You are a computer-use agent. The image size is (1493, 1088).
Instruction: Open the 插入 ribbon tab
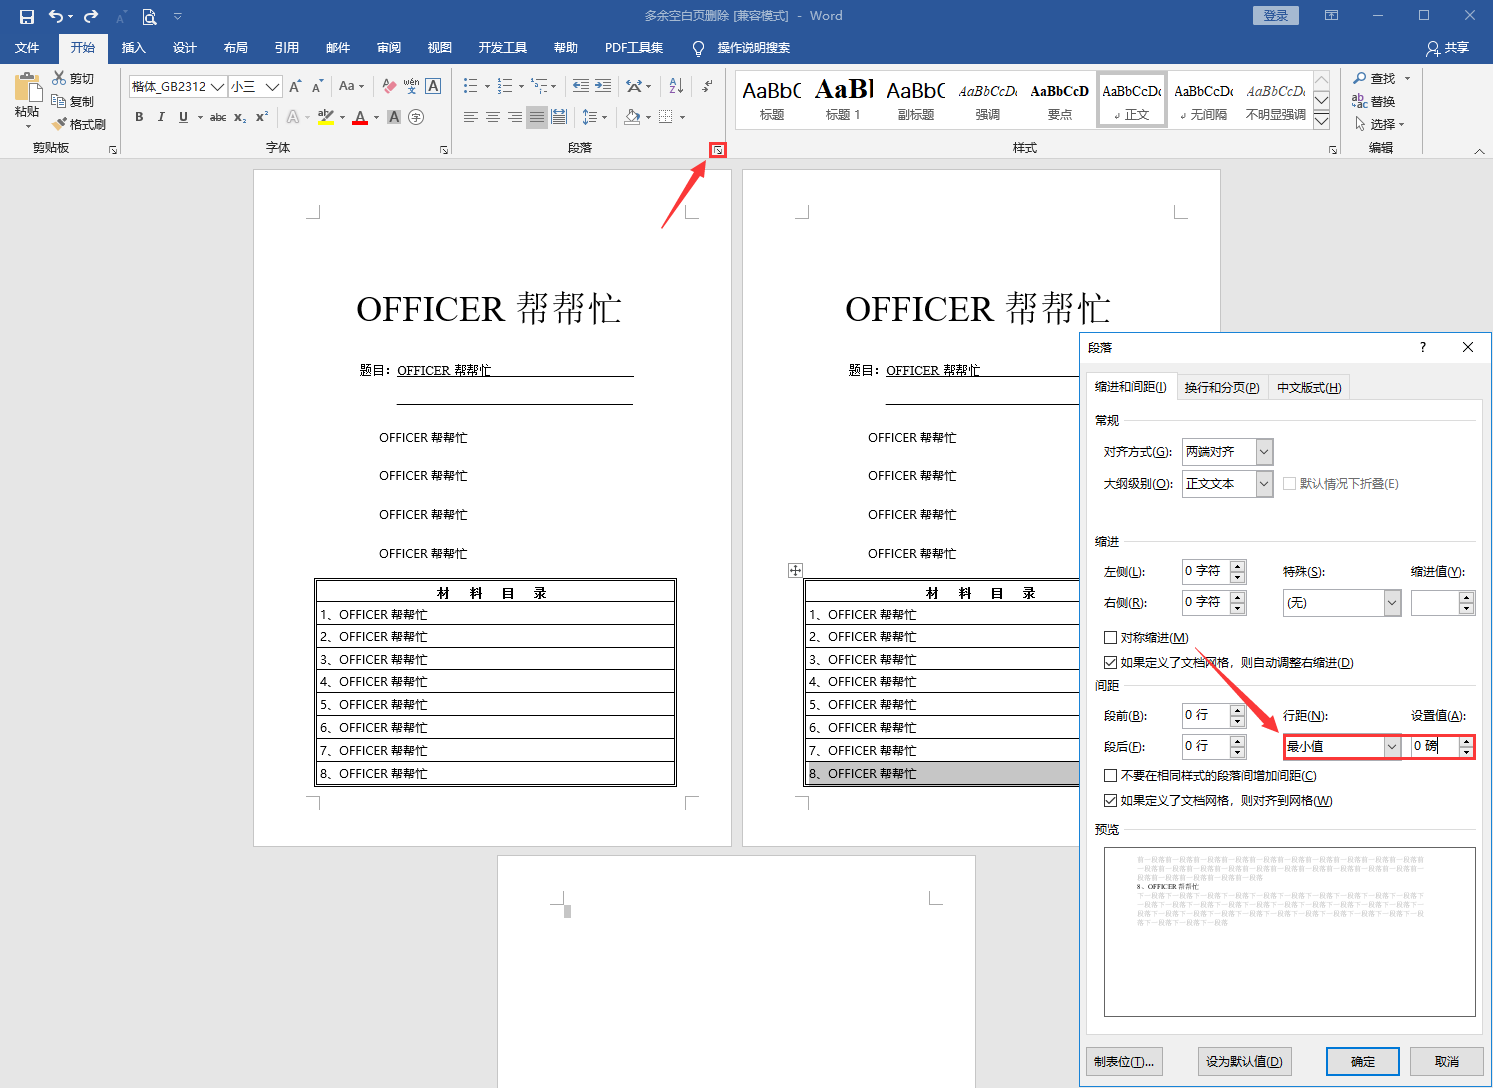point(133,48)
